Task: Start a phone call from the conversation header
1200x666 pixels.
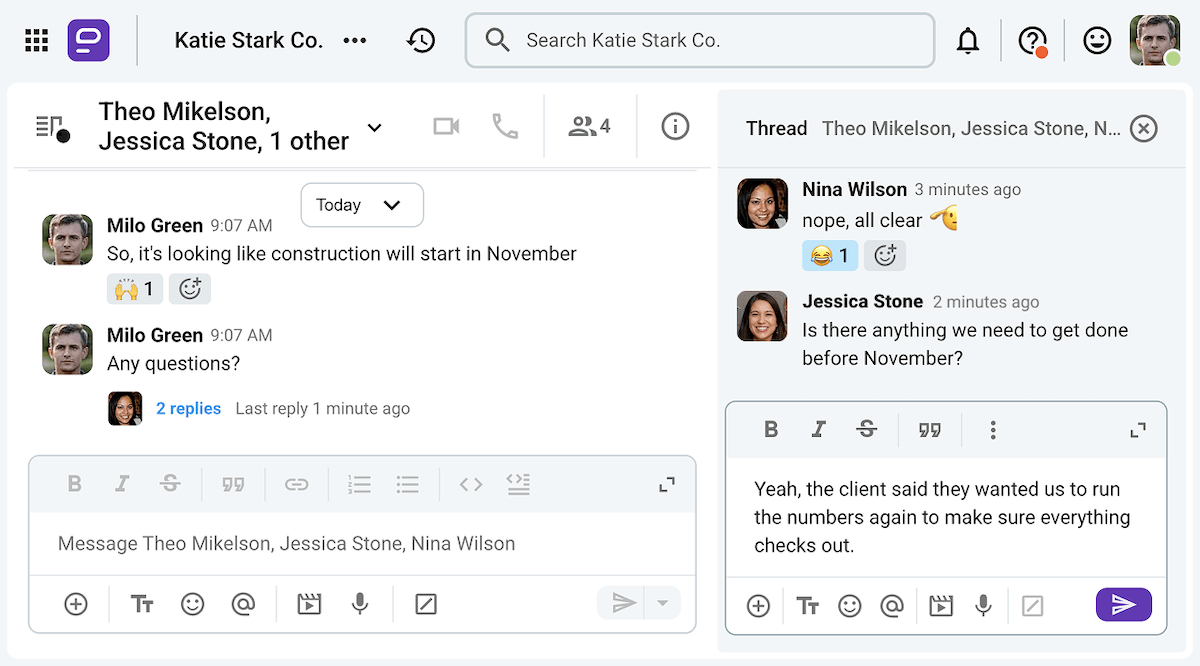Action: point(505,126)
